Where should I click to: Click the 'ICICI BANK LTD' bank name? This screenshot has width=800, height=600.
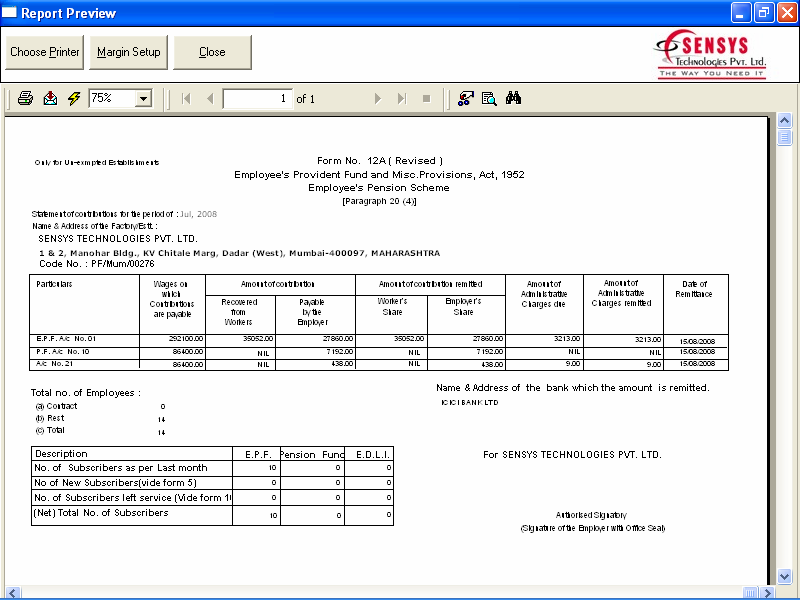pos(470,403)
